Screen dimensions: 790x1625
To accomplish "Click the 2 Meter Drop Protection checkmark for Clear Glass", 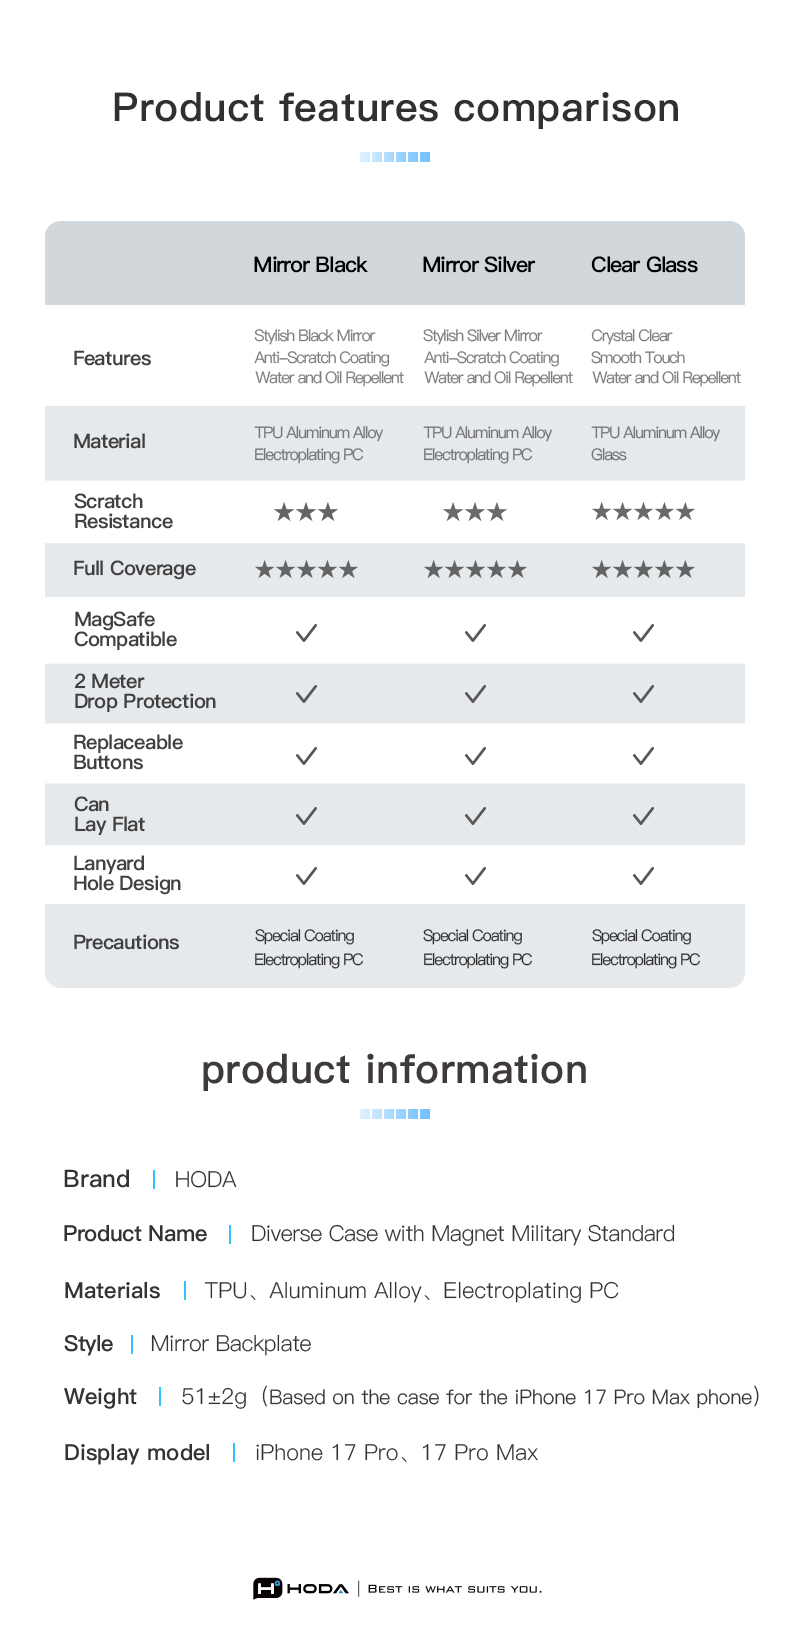I will pos(644,694).
